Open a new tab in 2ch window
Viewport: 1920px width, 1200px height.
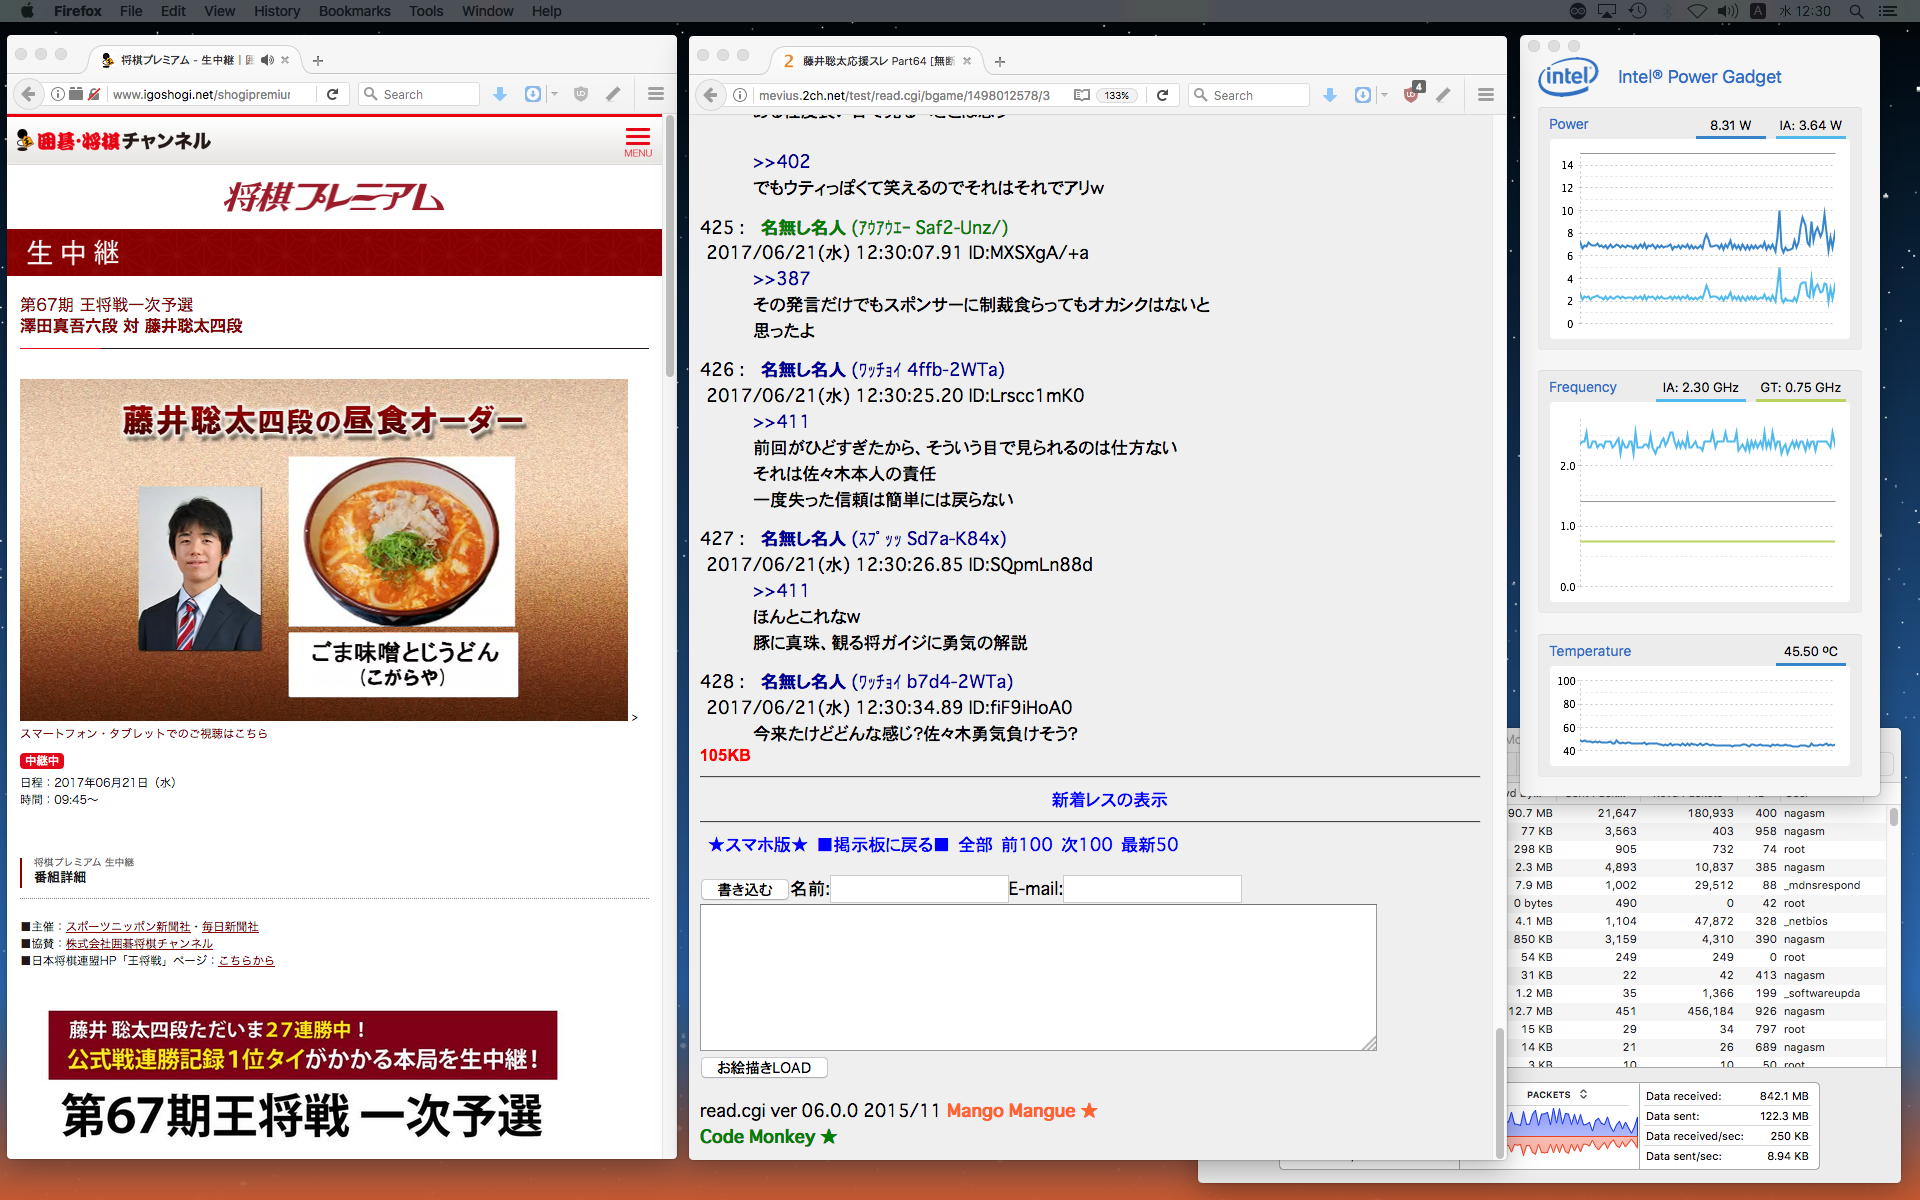click(x=999, y=61)
